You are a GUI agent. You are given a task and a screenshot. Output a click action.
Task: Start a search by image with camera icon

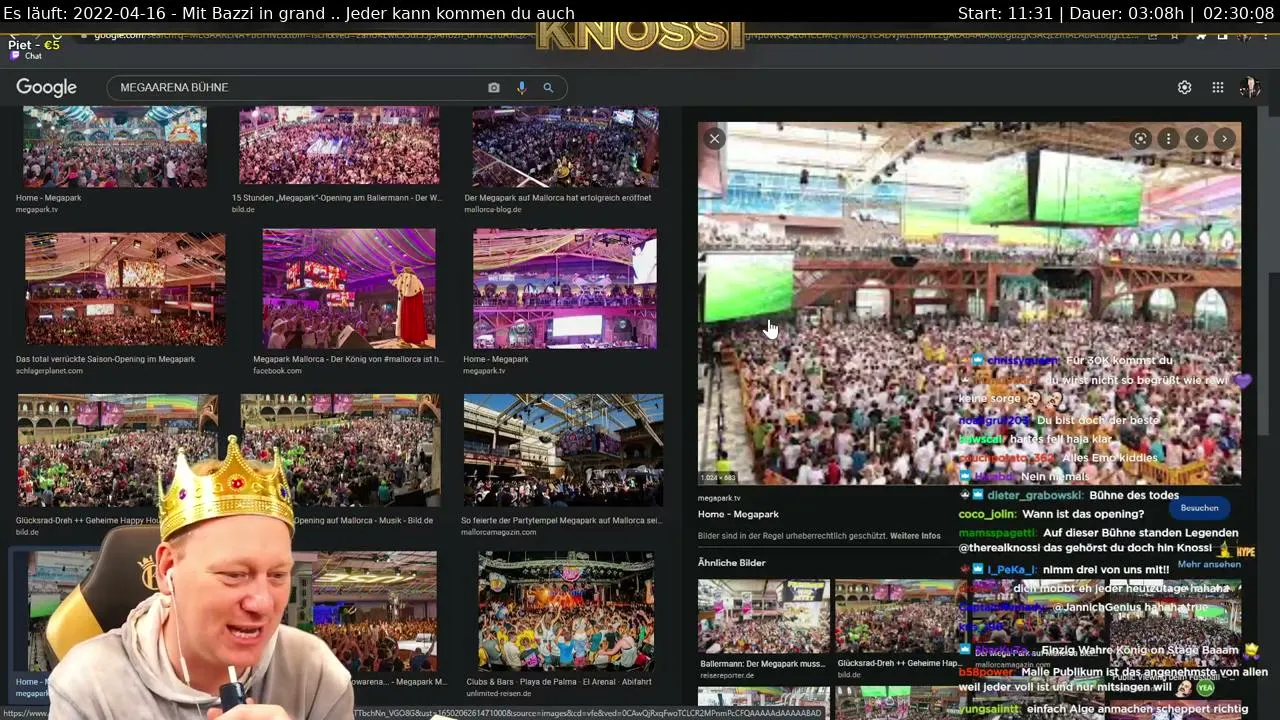pyautogui.click(x=494, y=88)
